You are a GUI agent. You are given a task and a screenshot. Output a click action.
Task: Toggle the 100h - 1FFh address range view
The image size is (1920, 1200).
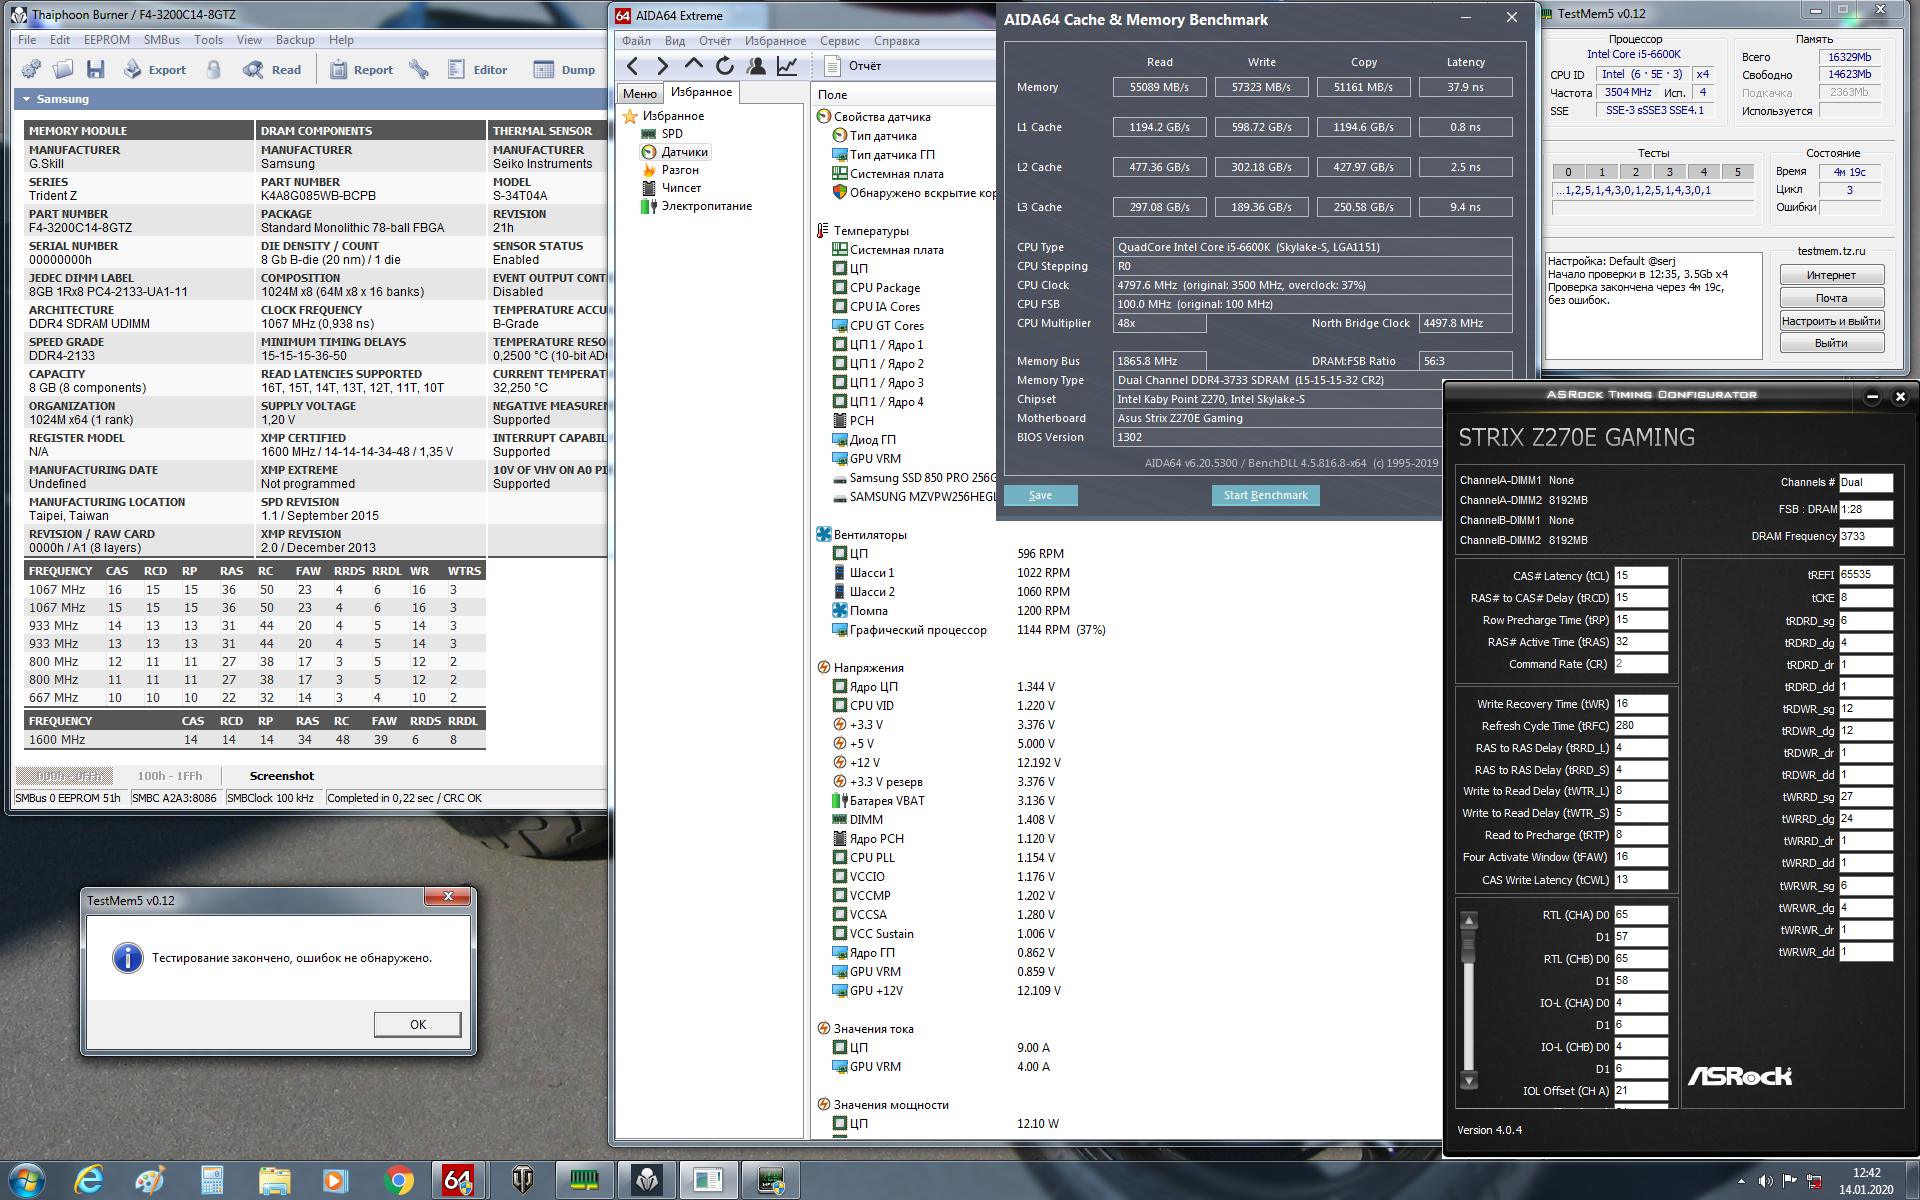pos(170,776)
